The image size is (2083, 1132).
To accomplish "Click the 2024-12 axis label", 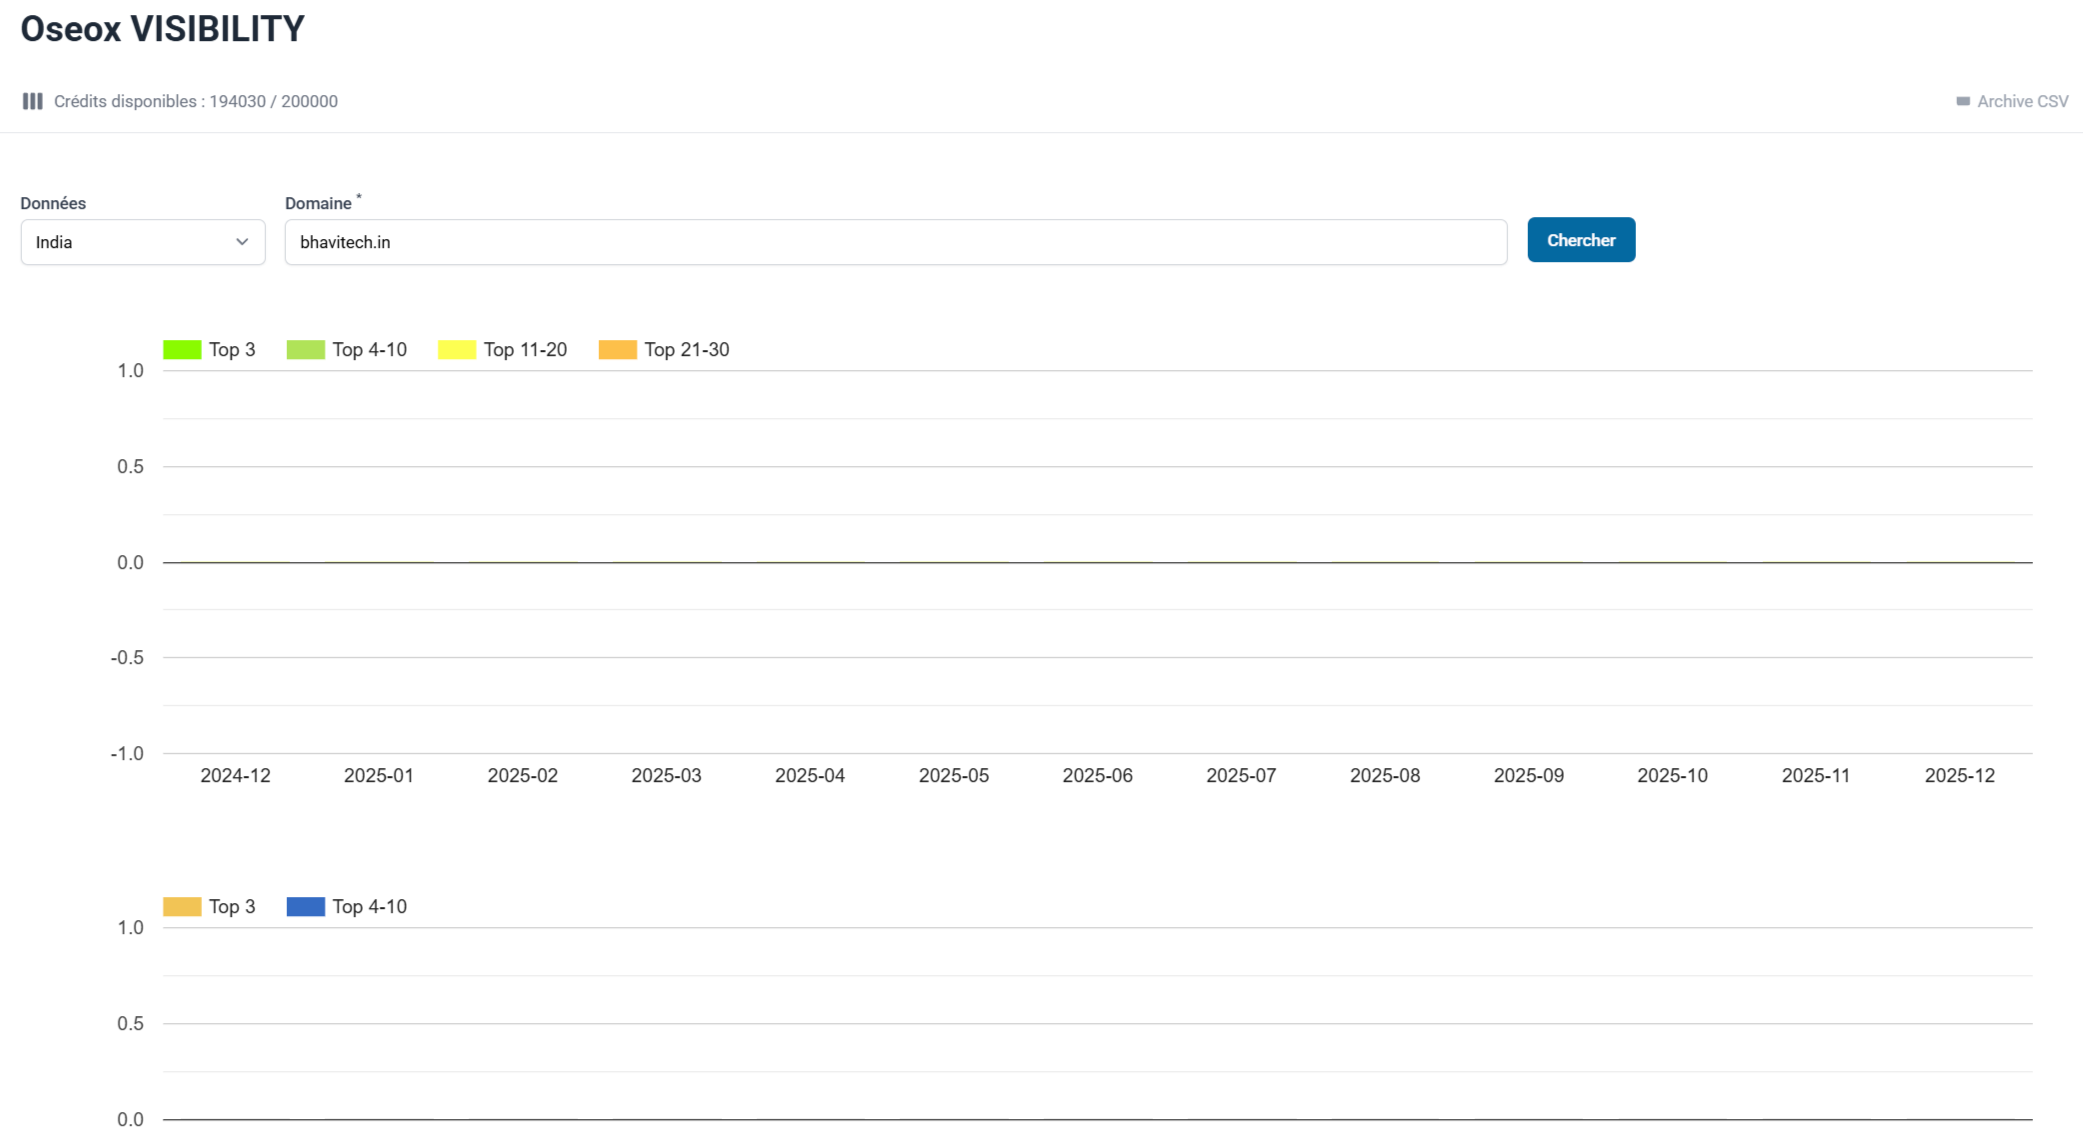I will (x=235, y=776).
